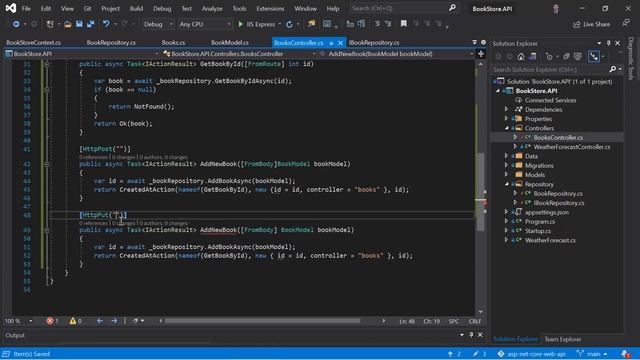The height and width of the screenshot is (360, 640).
Task: Open the File menu
Action: coord(26,8)
